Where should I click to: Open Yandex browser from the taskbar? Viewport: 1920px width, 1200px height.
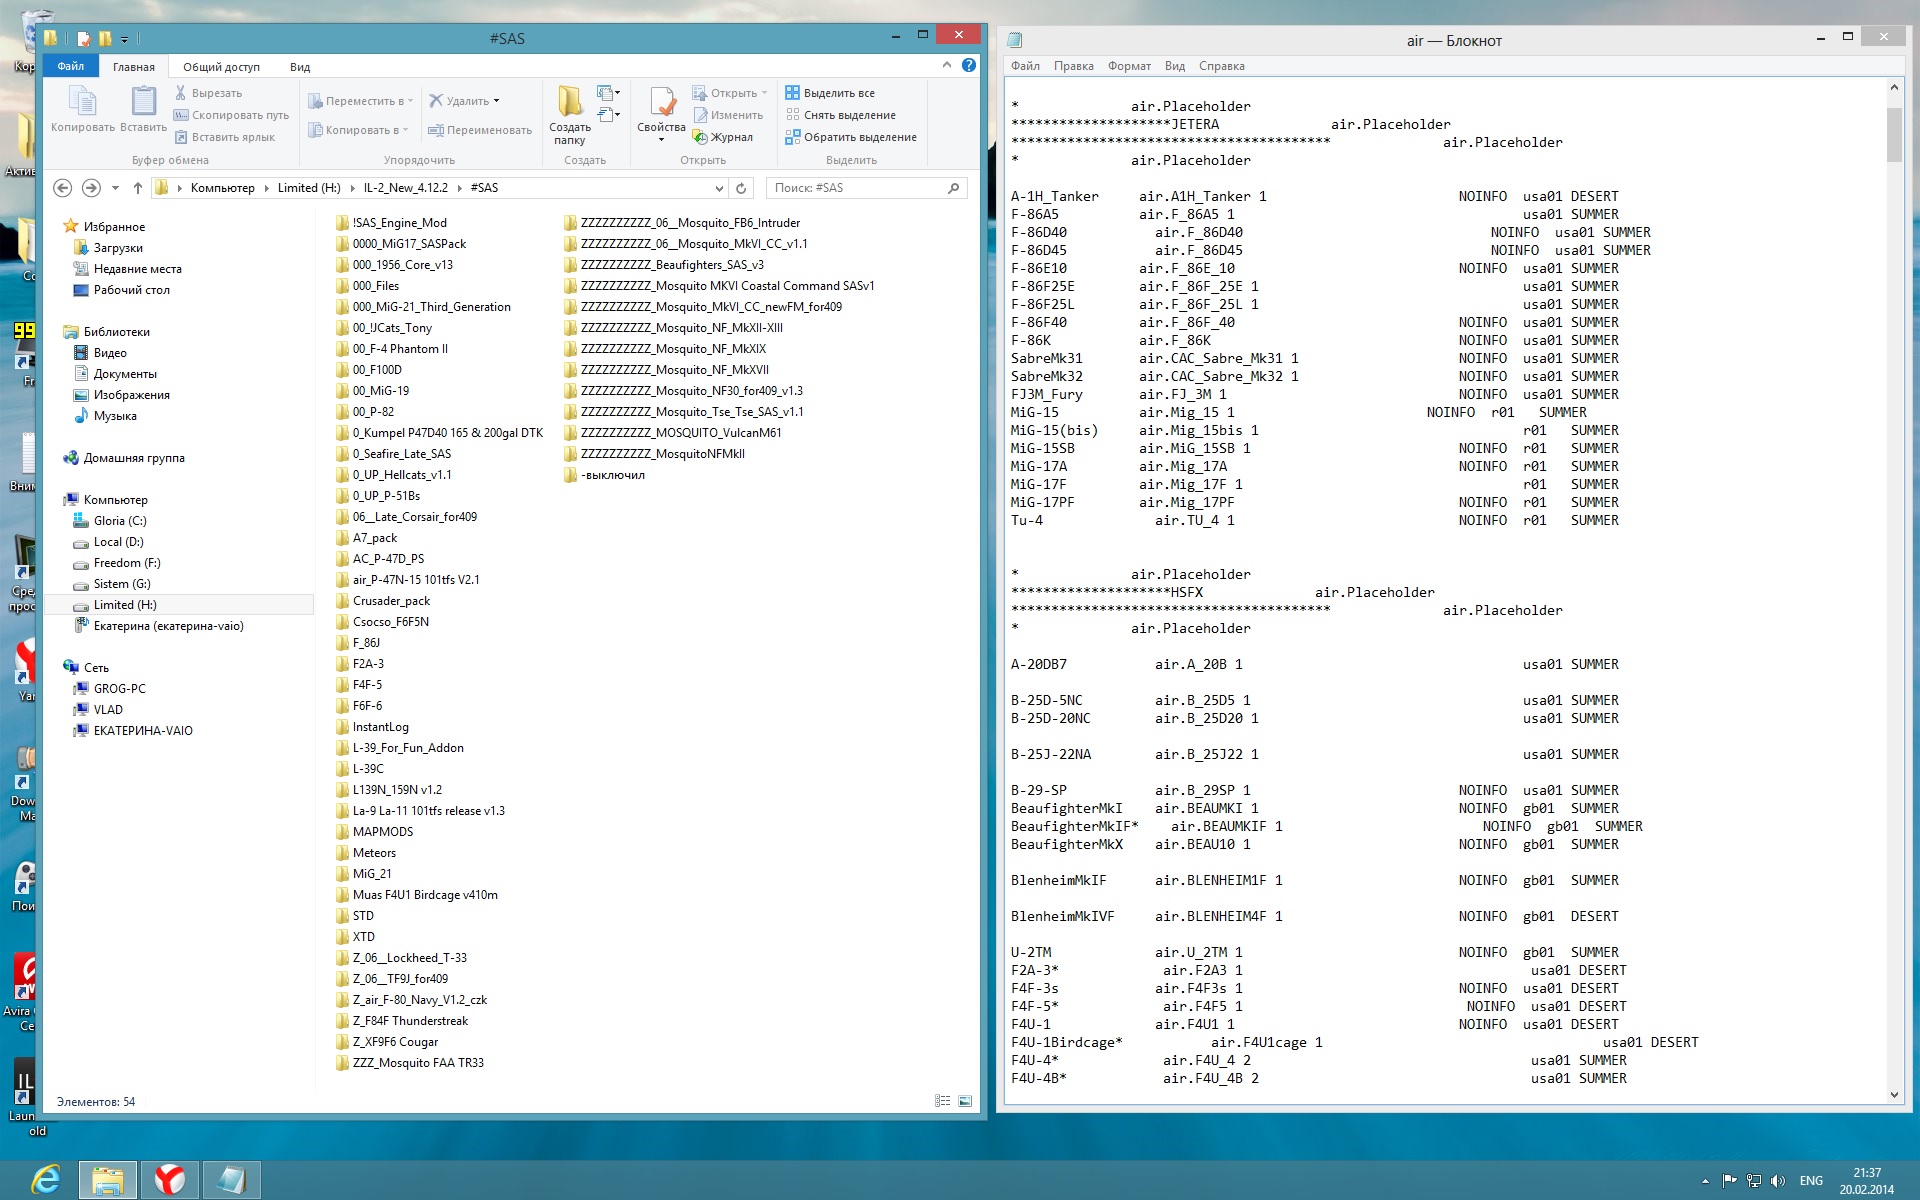(x=169, y=1180)
